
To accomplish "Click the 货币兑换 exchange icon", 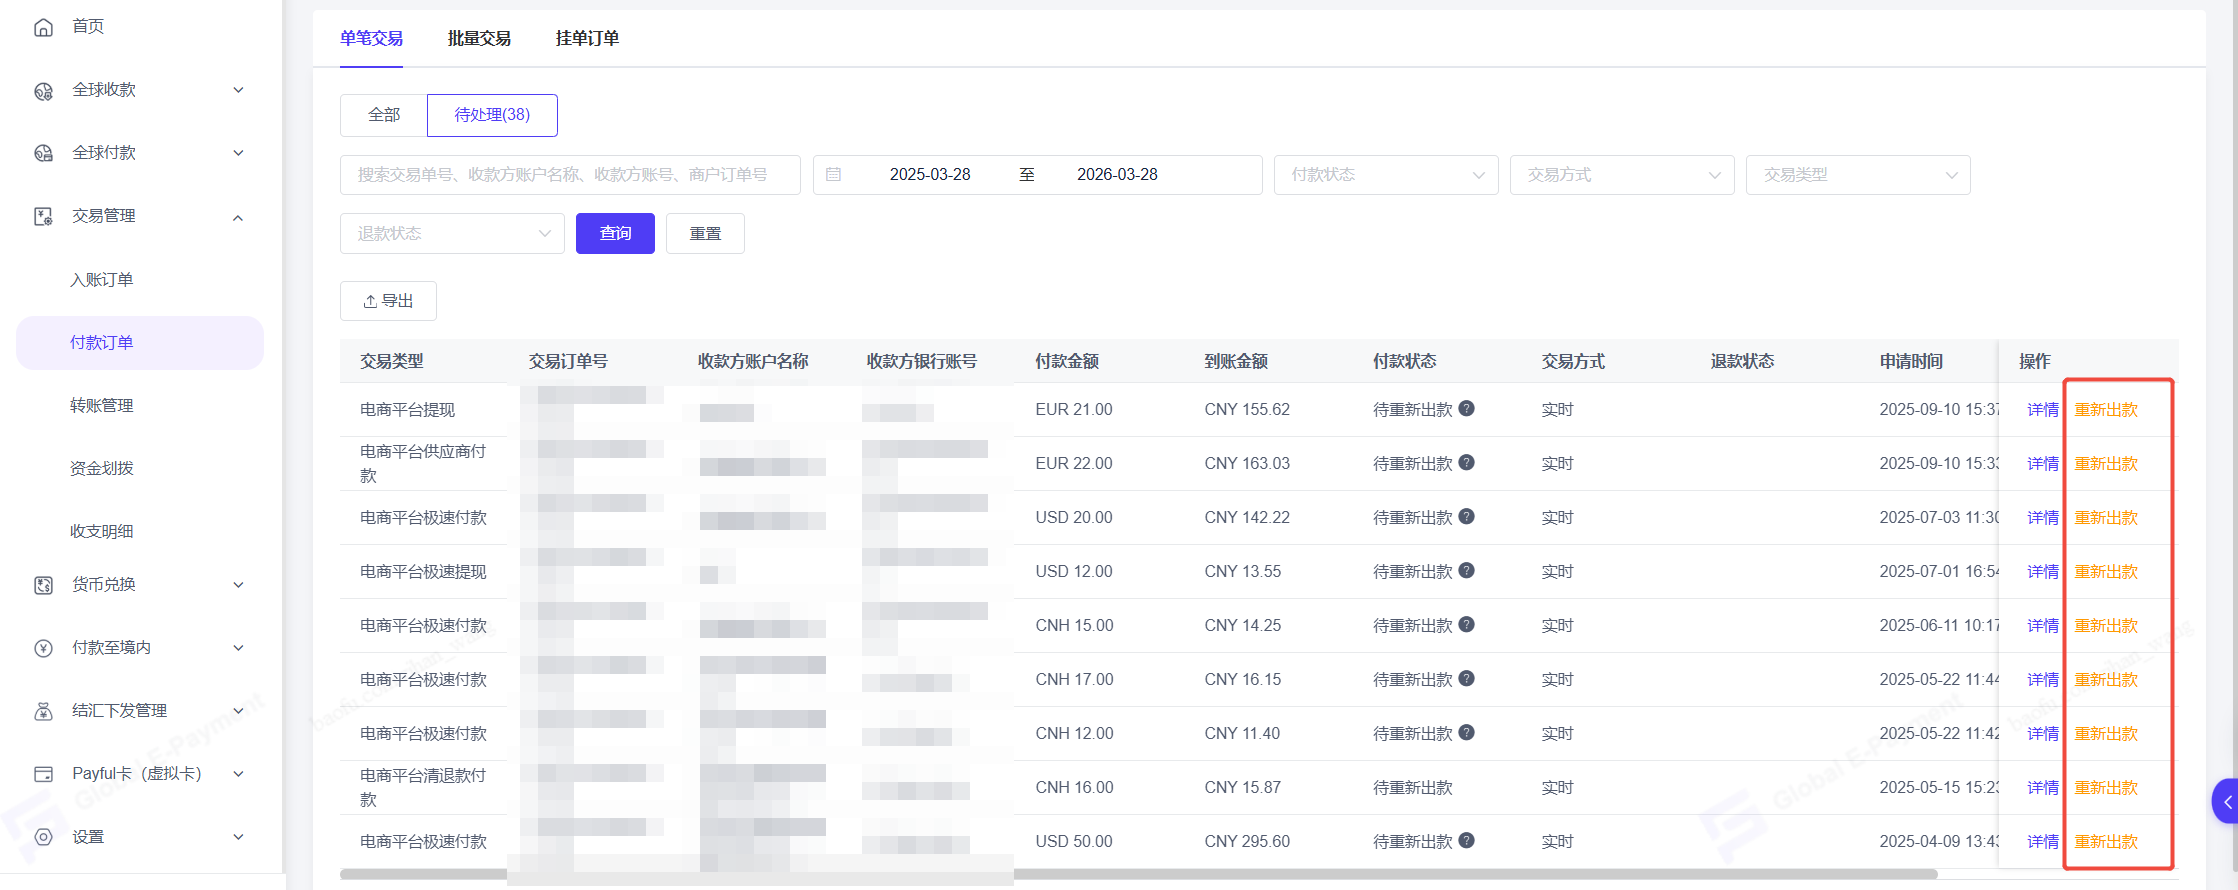I will point(43,585).
